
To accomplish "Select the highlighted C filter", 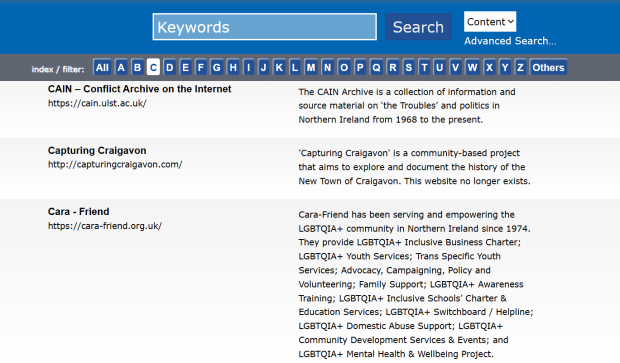I will tap(153, 67).
